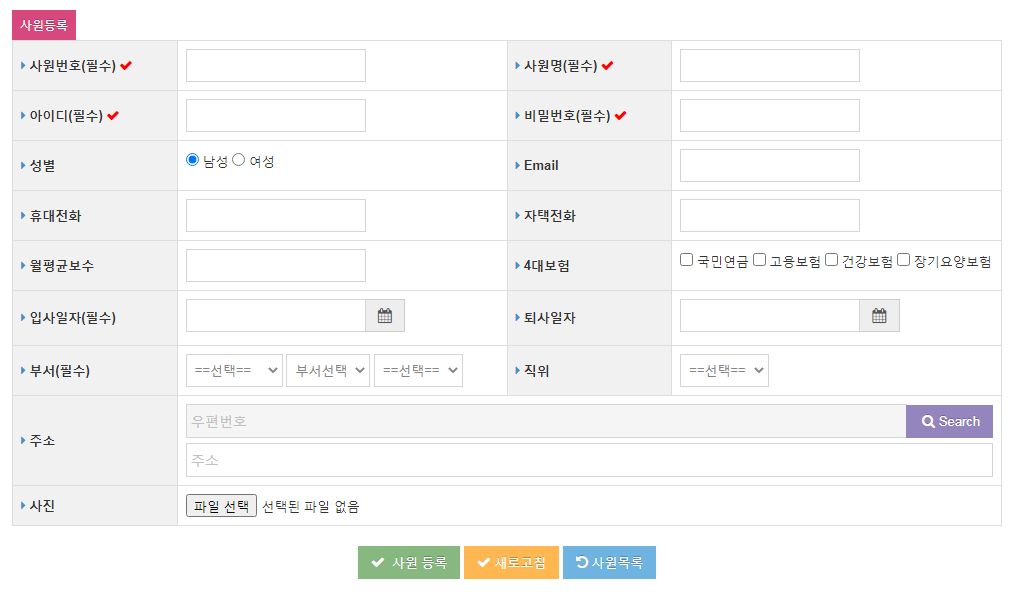Image resolution: width=1014 pixels, height=597 pixels.
Task: Check the 국민연금 checkbox
Action: 687,260
